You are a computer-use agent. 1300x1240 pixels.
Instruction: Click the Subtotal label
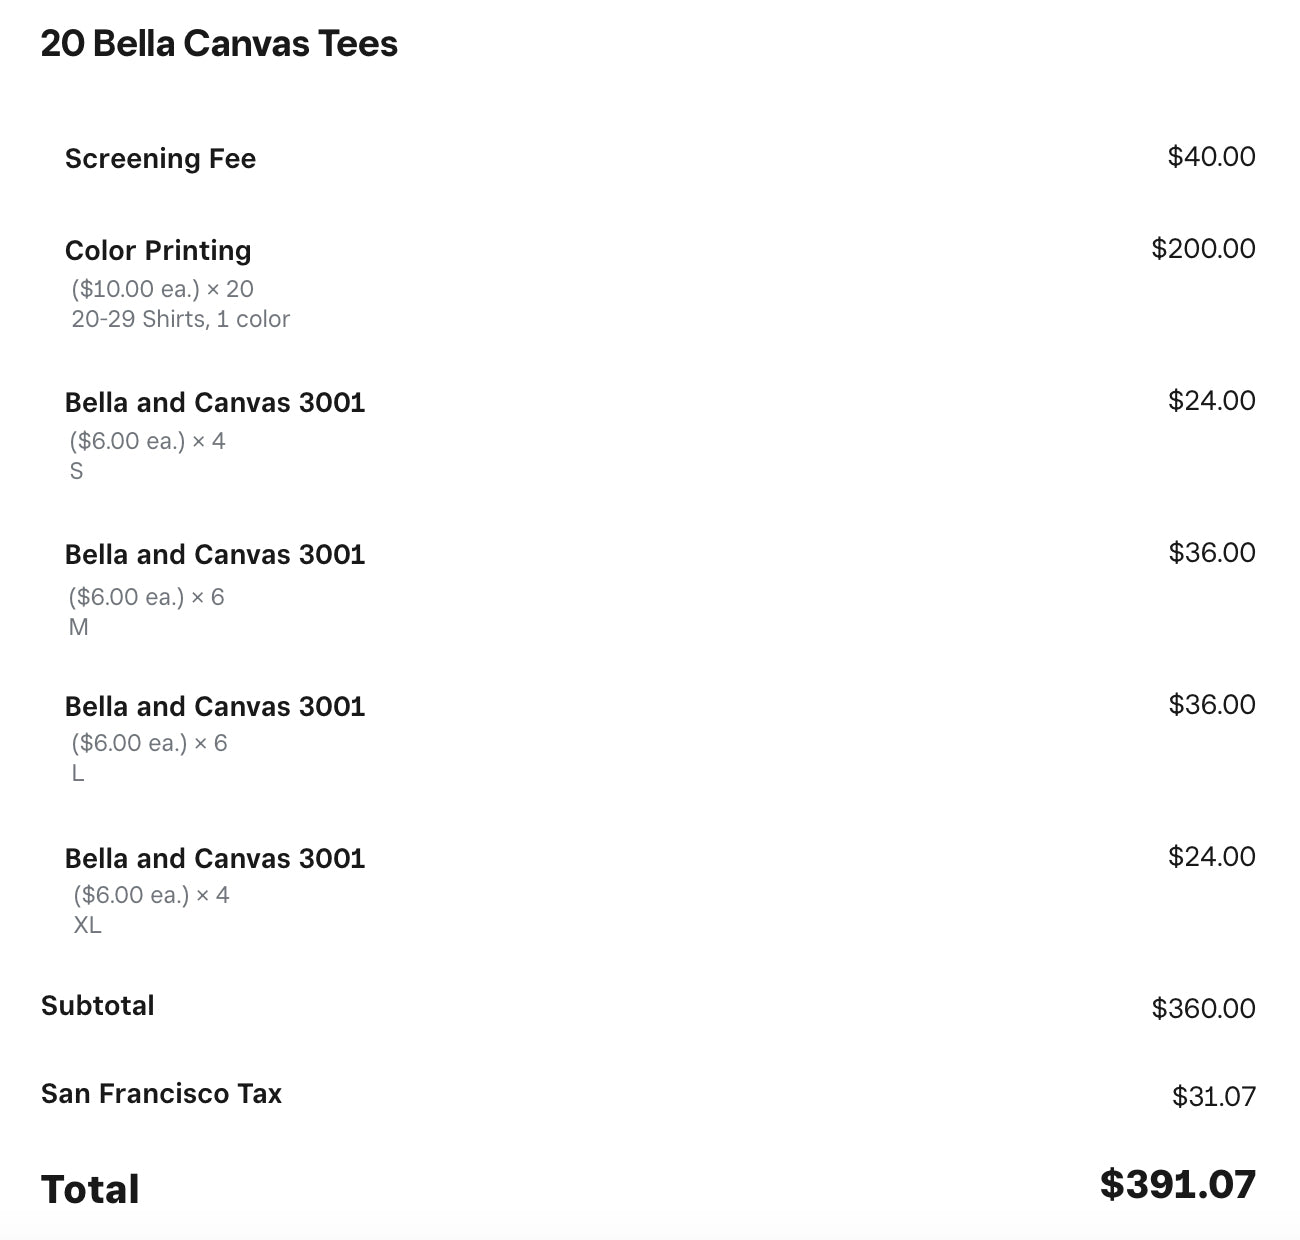[x=98, y=1005]
